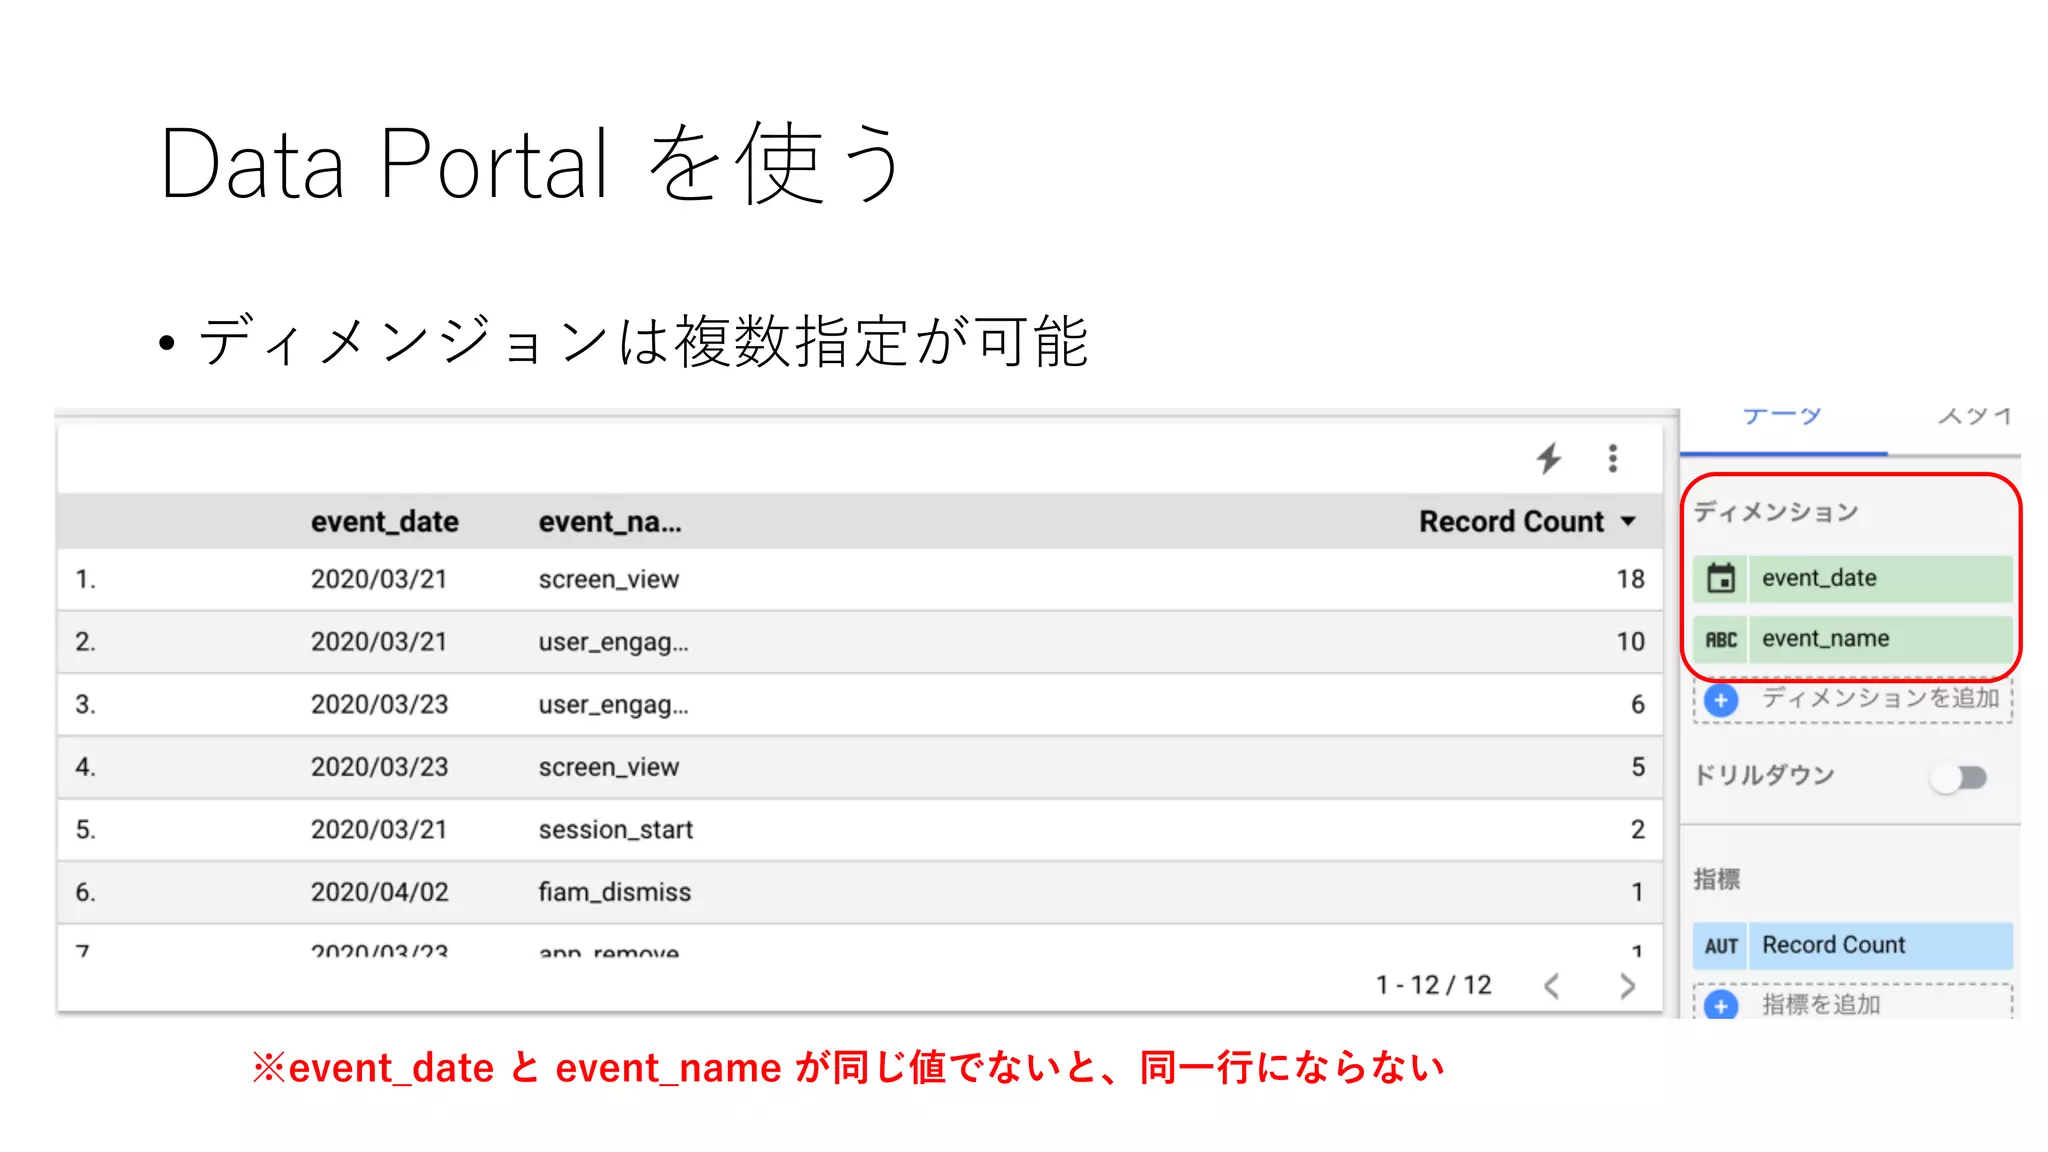
Task: Click the event_date column header
Action: 384,522
